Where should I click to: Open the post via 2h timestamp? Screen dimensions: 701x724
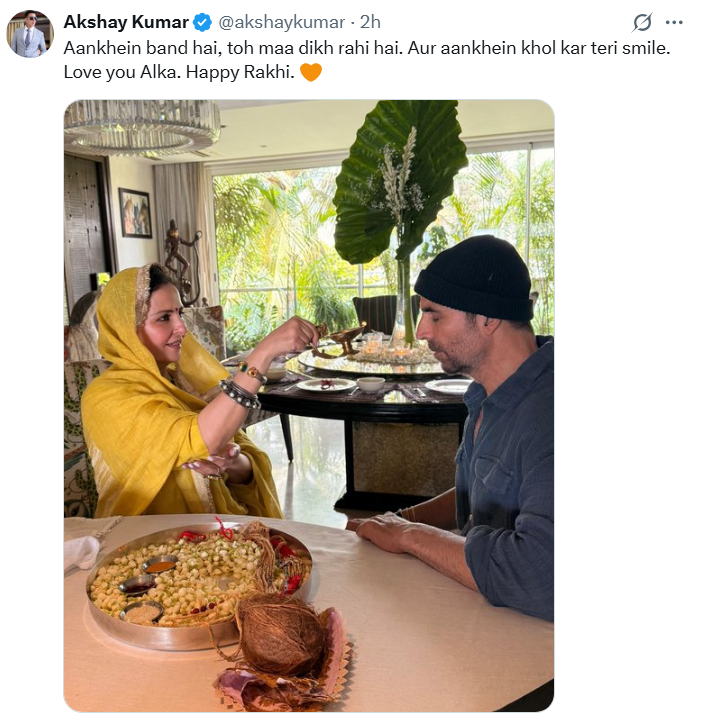point(370,22)
